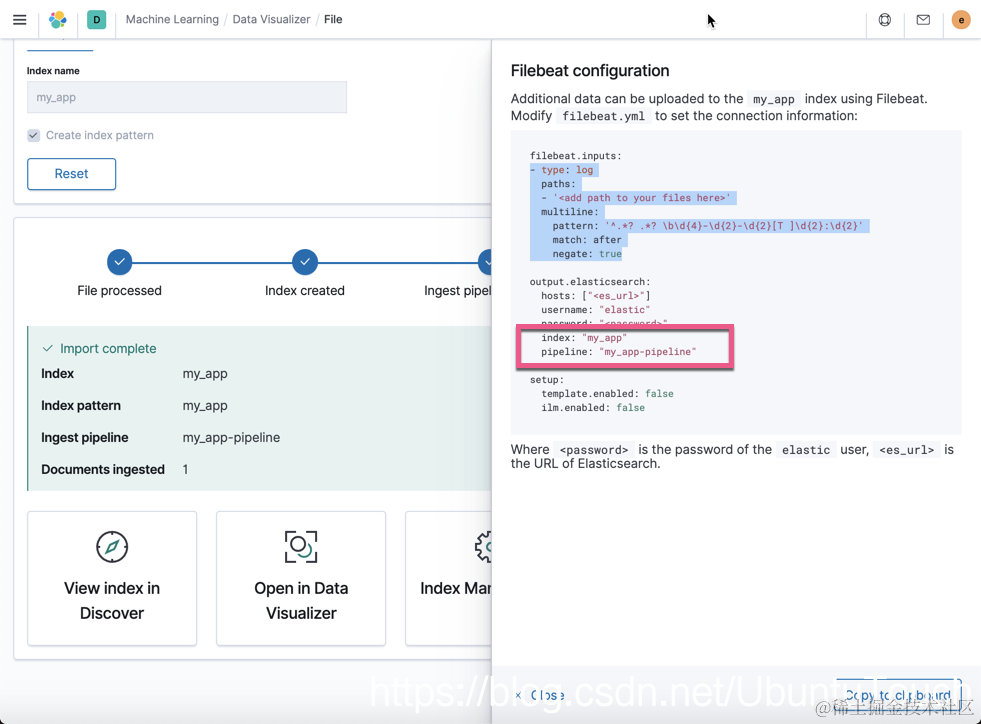
Task: Click the 'output.elasticsearch:' line
Action: click(590, 282)
